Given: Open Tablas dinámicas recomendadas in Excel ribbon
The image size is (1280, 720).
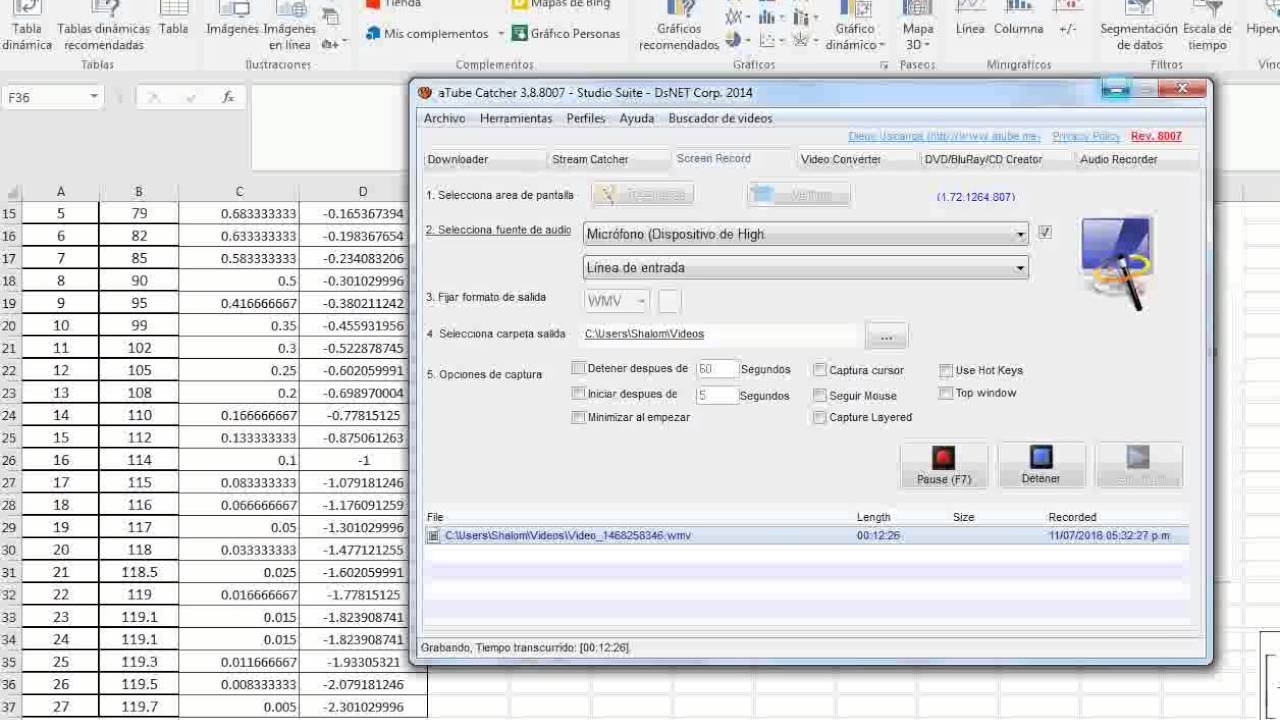Looking at the screenshot, I should point(104,26).
